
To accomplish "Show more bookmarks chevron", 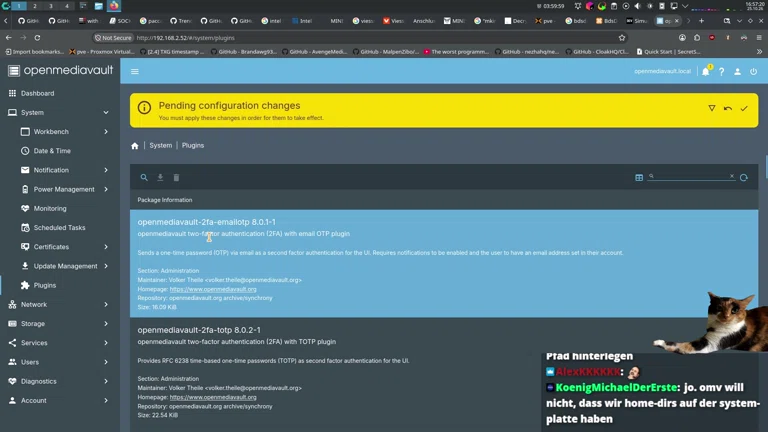I will point(759,51).
